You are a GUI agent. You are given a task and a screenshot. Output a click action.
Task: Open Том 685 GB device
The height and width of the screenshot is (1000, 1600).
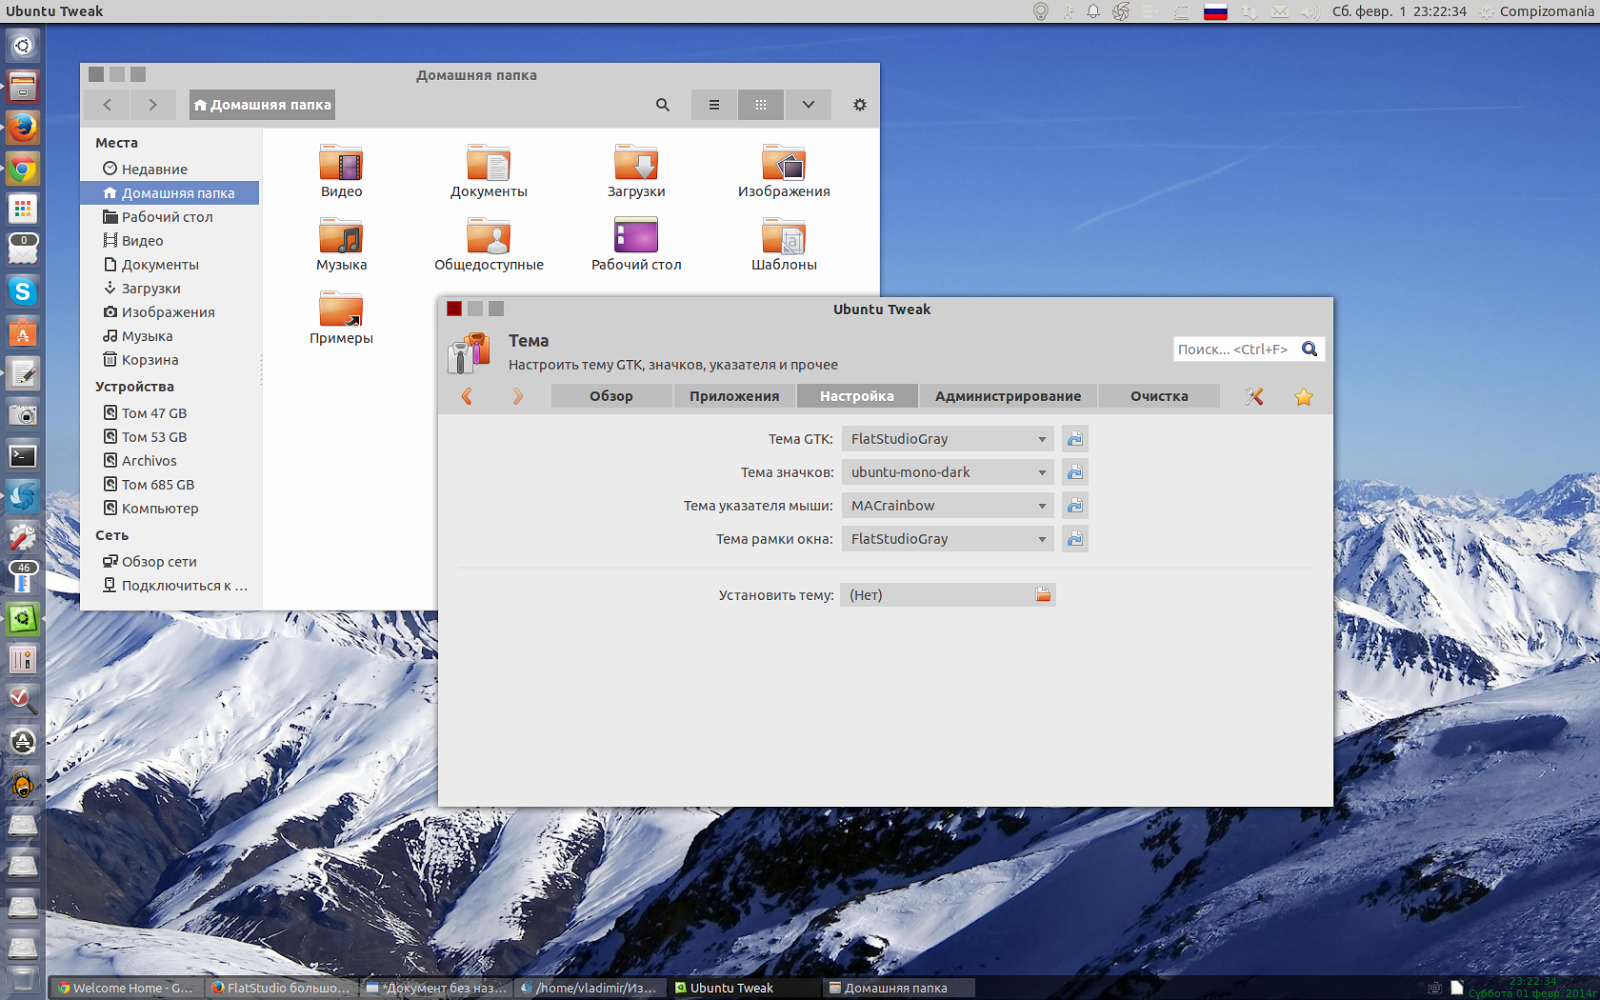(x=170, y=485)
